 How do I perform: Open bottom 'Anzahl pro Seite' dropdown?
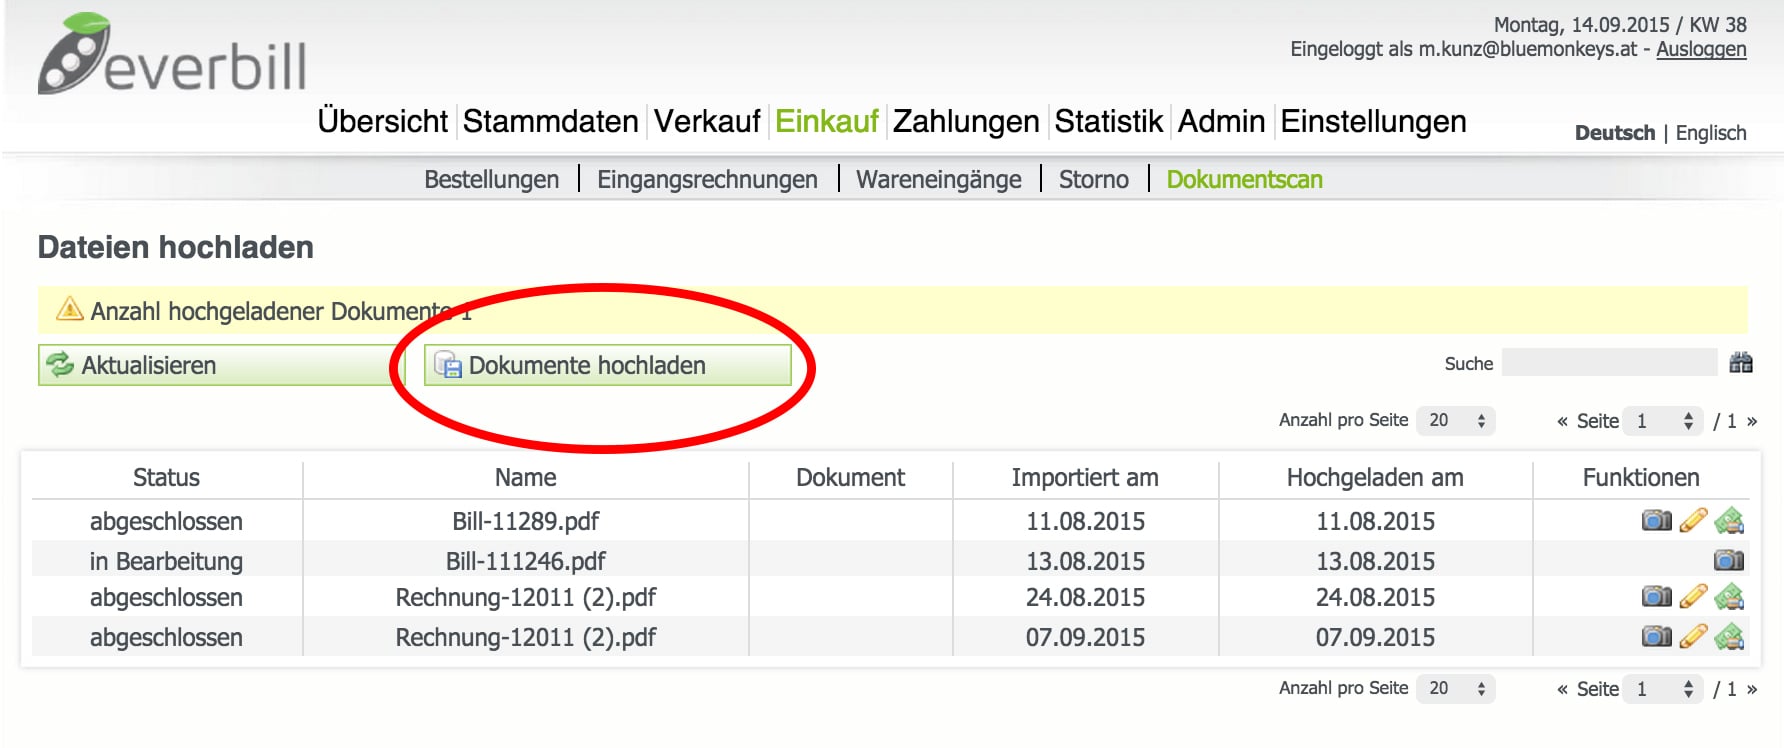1455,689
